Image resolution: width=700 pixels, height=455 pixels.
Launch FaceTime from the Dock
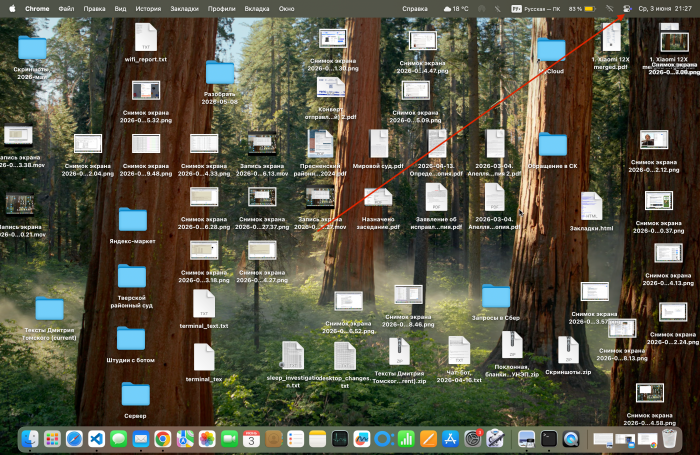pyautogui.click(x=229, y=439)
